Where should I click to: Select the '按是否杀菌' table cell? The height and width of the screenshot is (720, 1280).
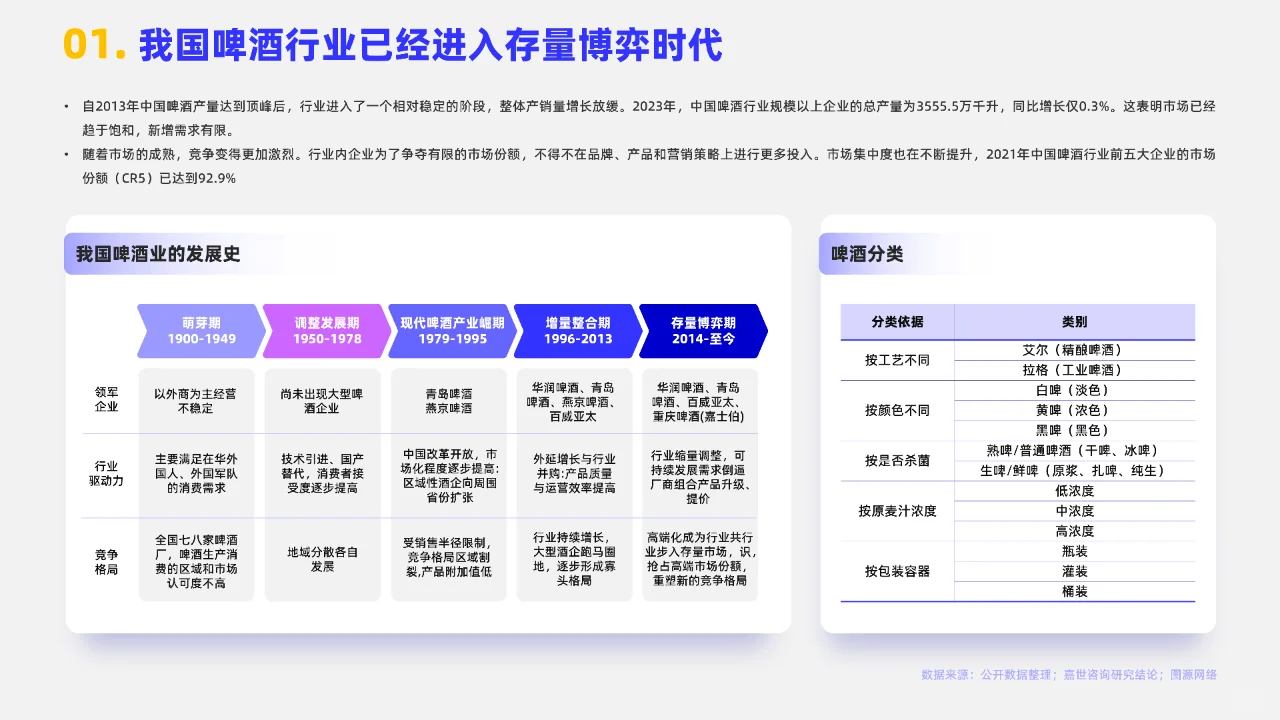point(897,460)
